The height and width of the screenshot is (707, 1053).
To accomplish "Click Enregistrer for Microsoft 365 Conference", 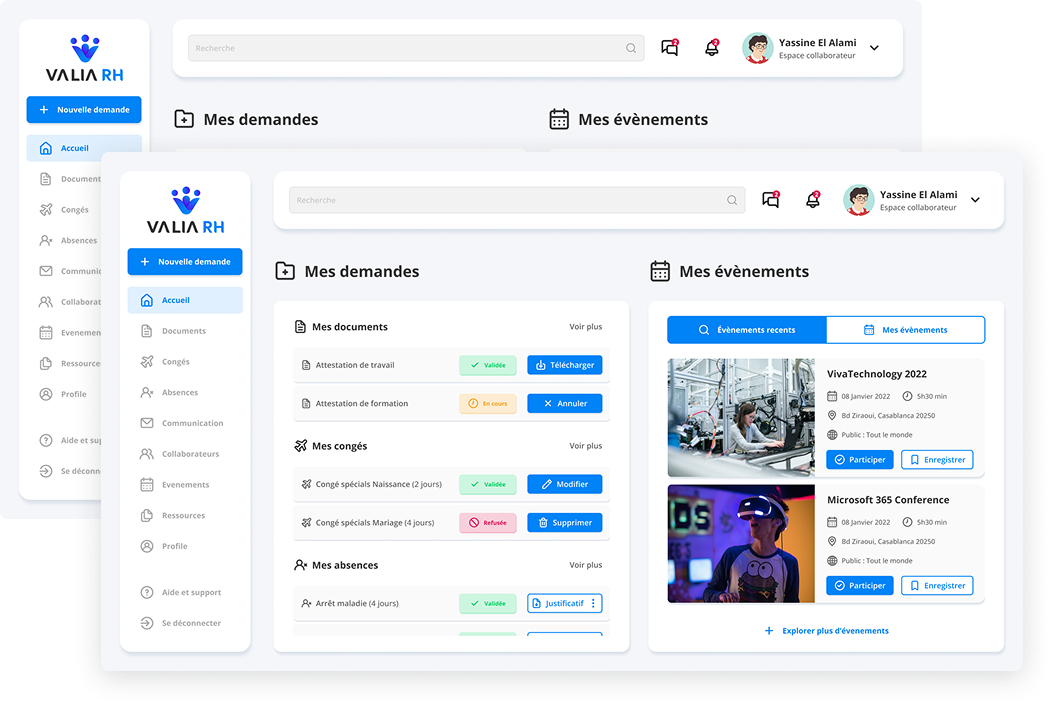I will pos(937,585).
